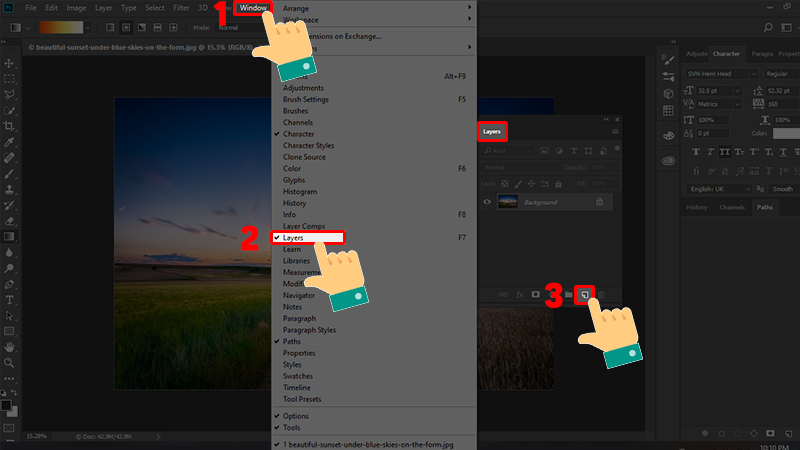Open Brush Settings from panel dock icon
This screenshot has width=800, height=450.
pos(668,60)
